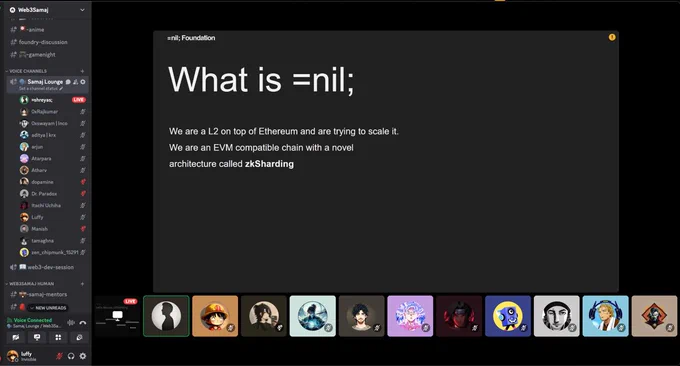Select user dopamine in voice list

point(42,182)
